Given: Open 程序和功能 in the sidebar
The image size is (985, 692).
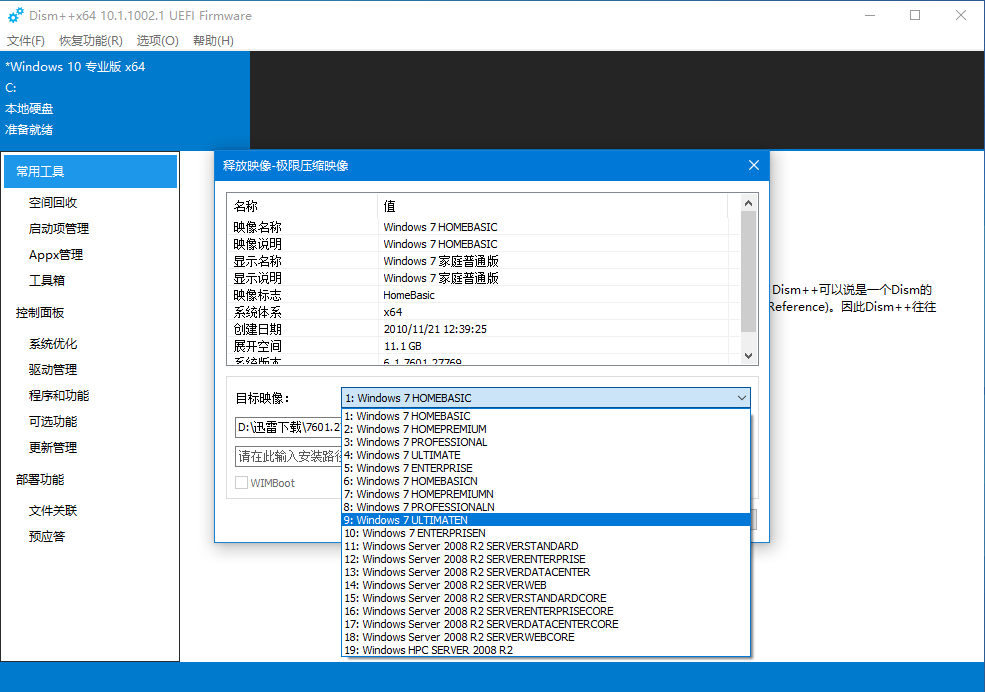Looking at the screenshot, I should 58,396.
